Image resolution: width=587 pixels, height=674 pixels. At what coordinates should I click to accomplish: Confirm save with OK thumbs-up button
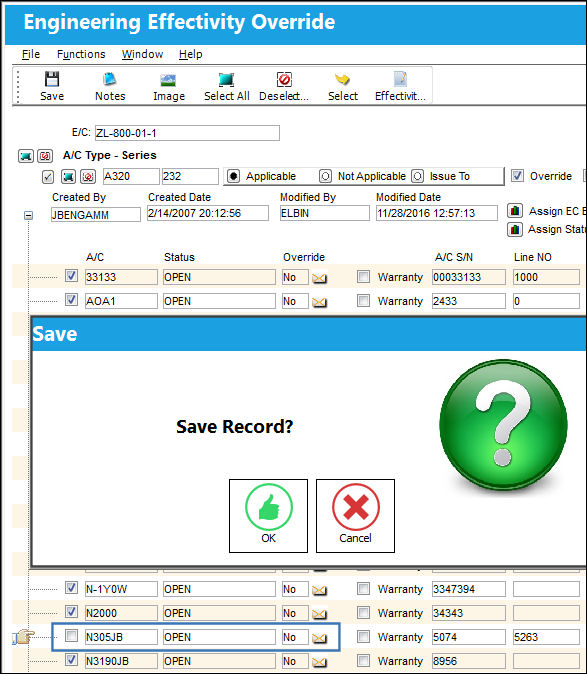[269, 516]
